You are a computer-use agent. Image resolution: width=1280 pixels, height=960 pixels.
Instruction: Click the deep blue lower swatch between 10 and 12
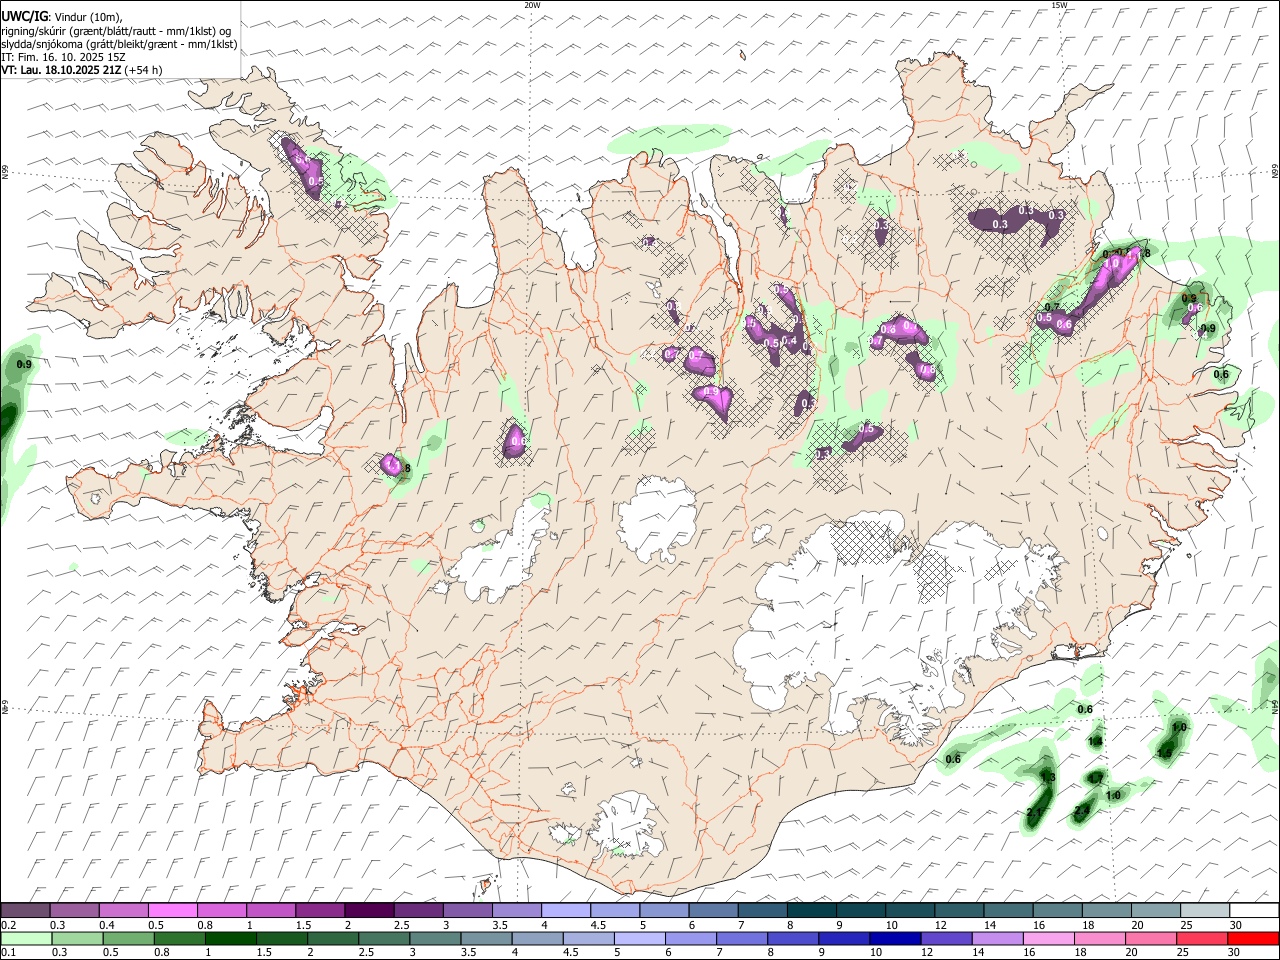[x=895, y=938]
